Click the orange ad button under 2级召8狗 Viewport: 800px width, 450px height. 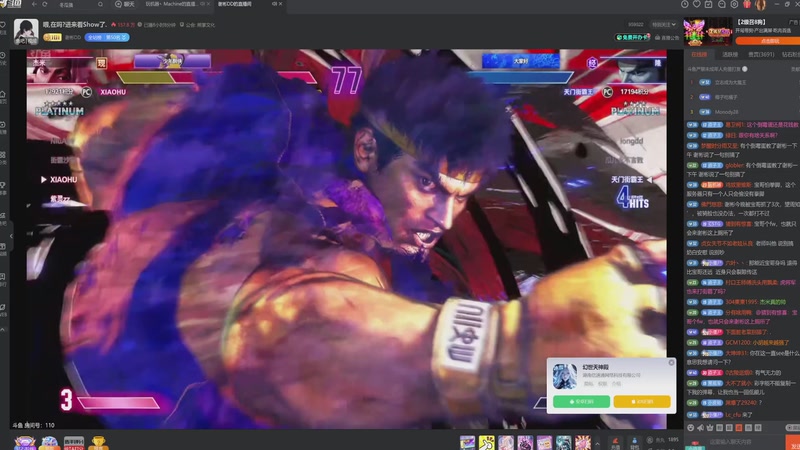coord(770,41)
